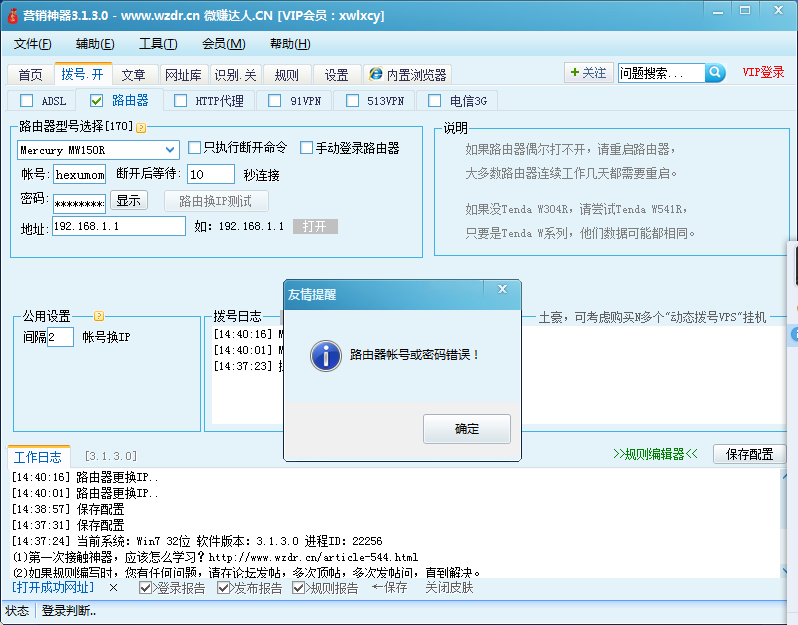Click the 保存配置 button
The image size is (798, 625).
pyautogui.click(x=749, y=453)
